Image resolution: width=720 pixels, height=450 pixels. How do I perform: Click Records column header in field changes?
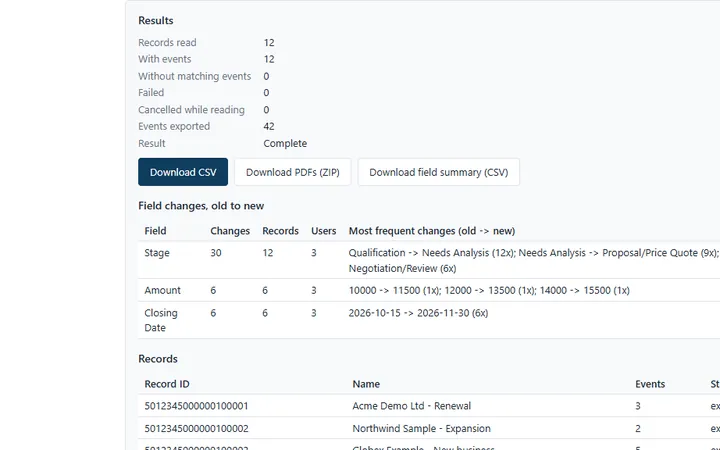point(281,231)
